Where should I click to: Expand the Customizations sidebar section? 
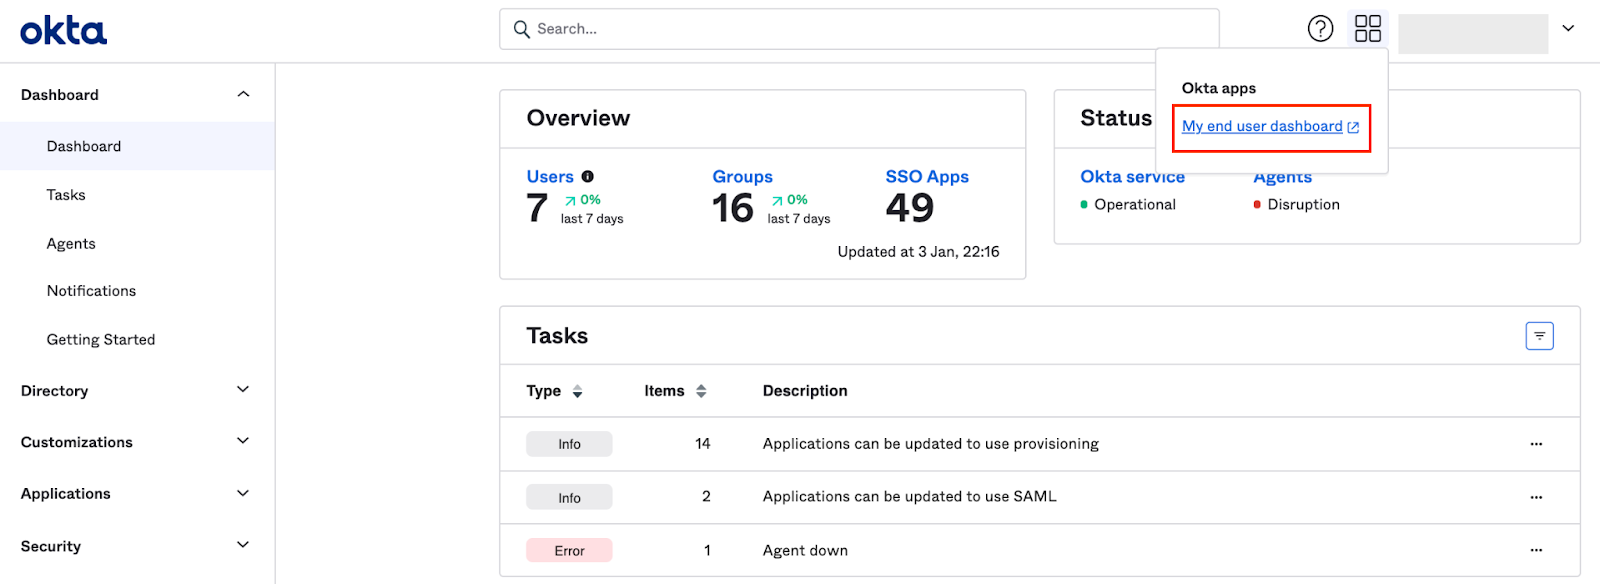[243, 441]
